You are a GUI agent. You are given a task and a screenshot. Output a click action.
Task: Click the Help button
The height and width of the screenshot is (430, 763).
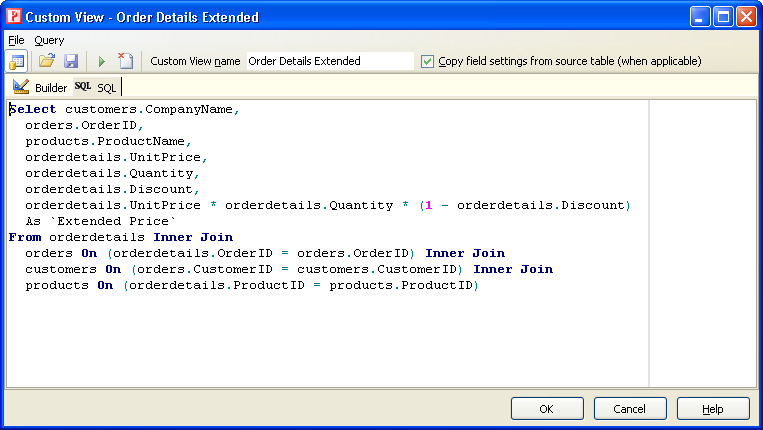713,409
